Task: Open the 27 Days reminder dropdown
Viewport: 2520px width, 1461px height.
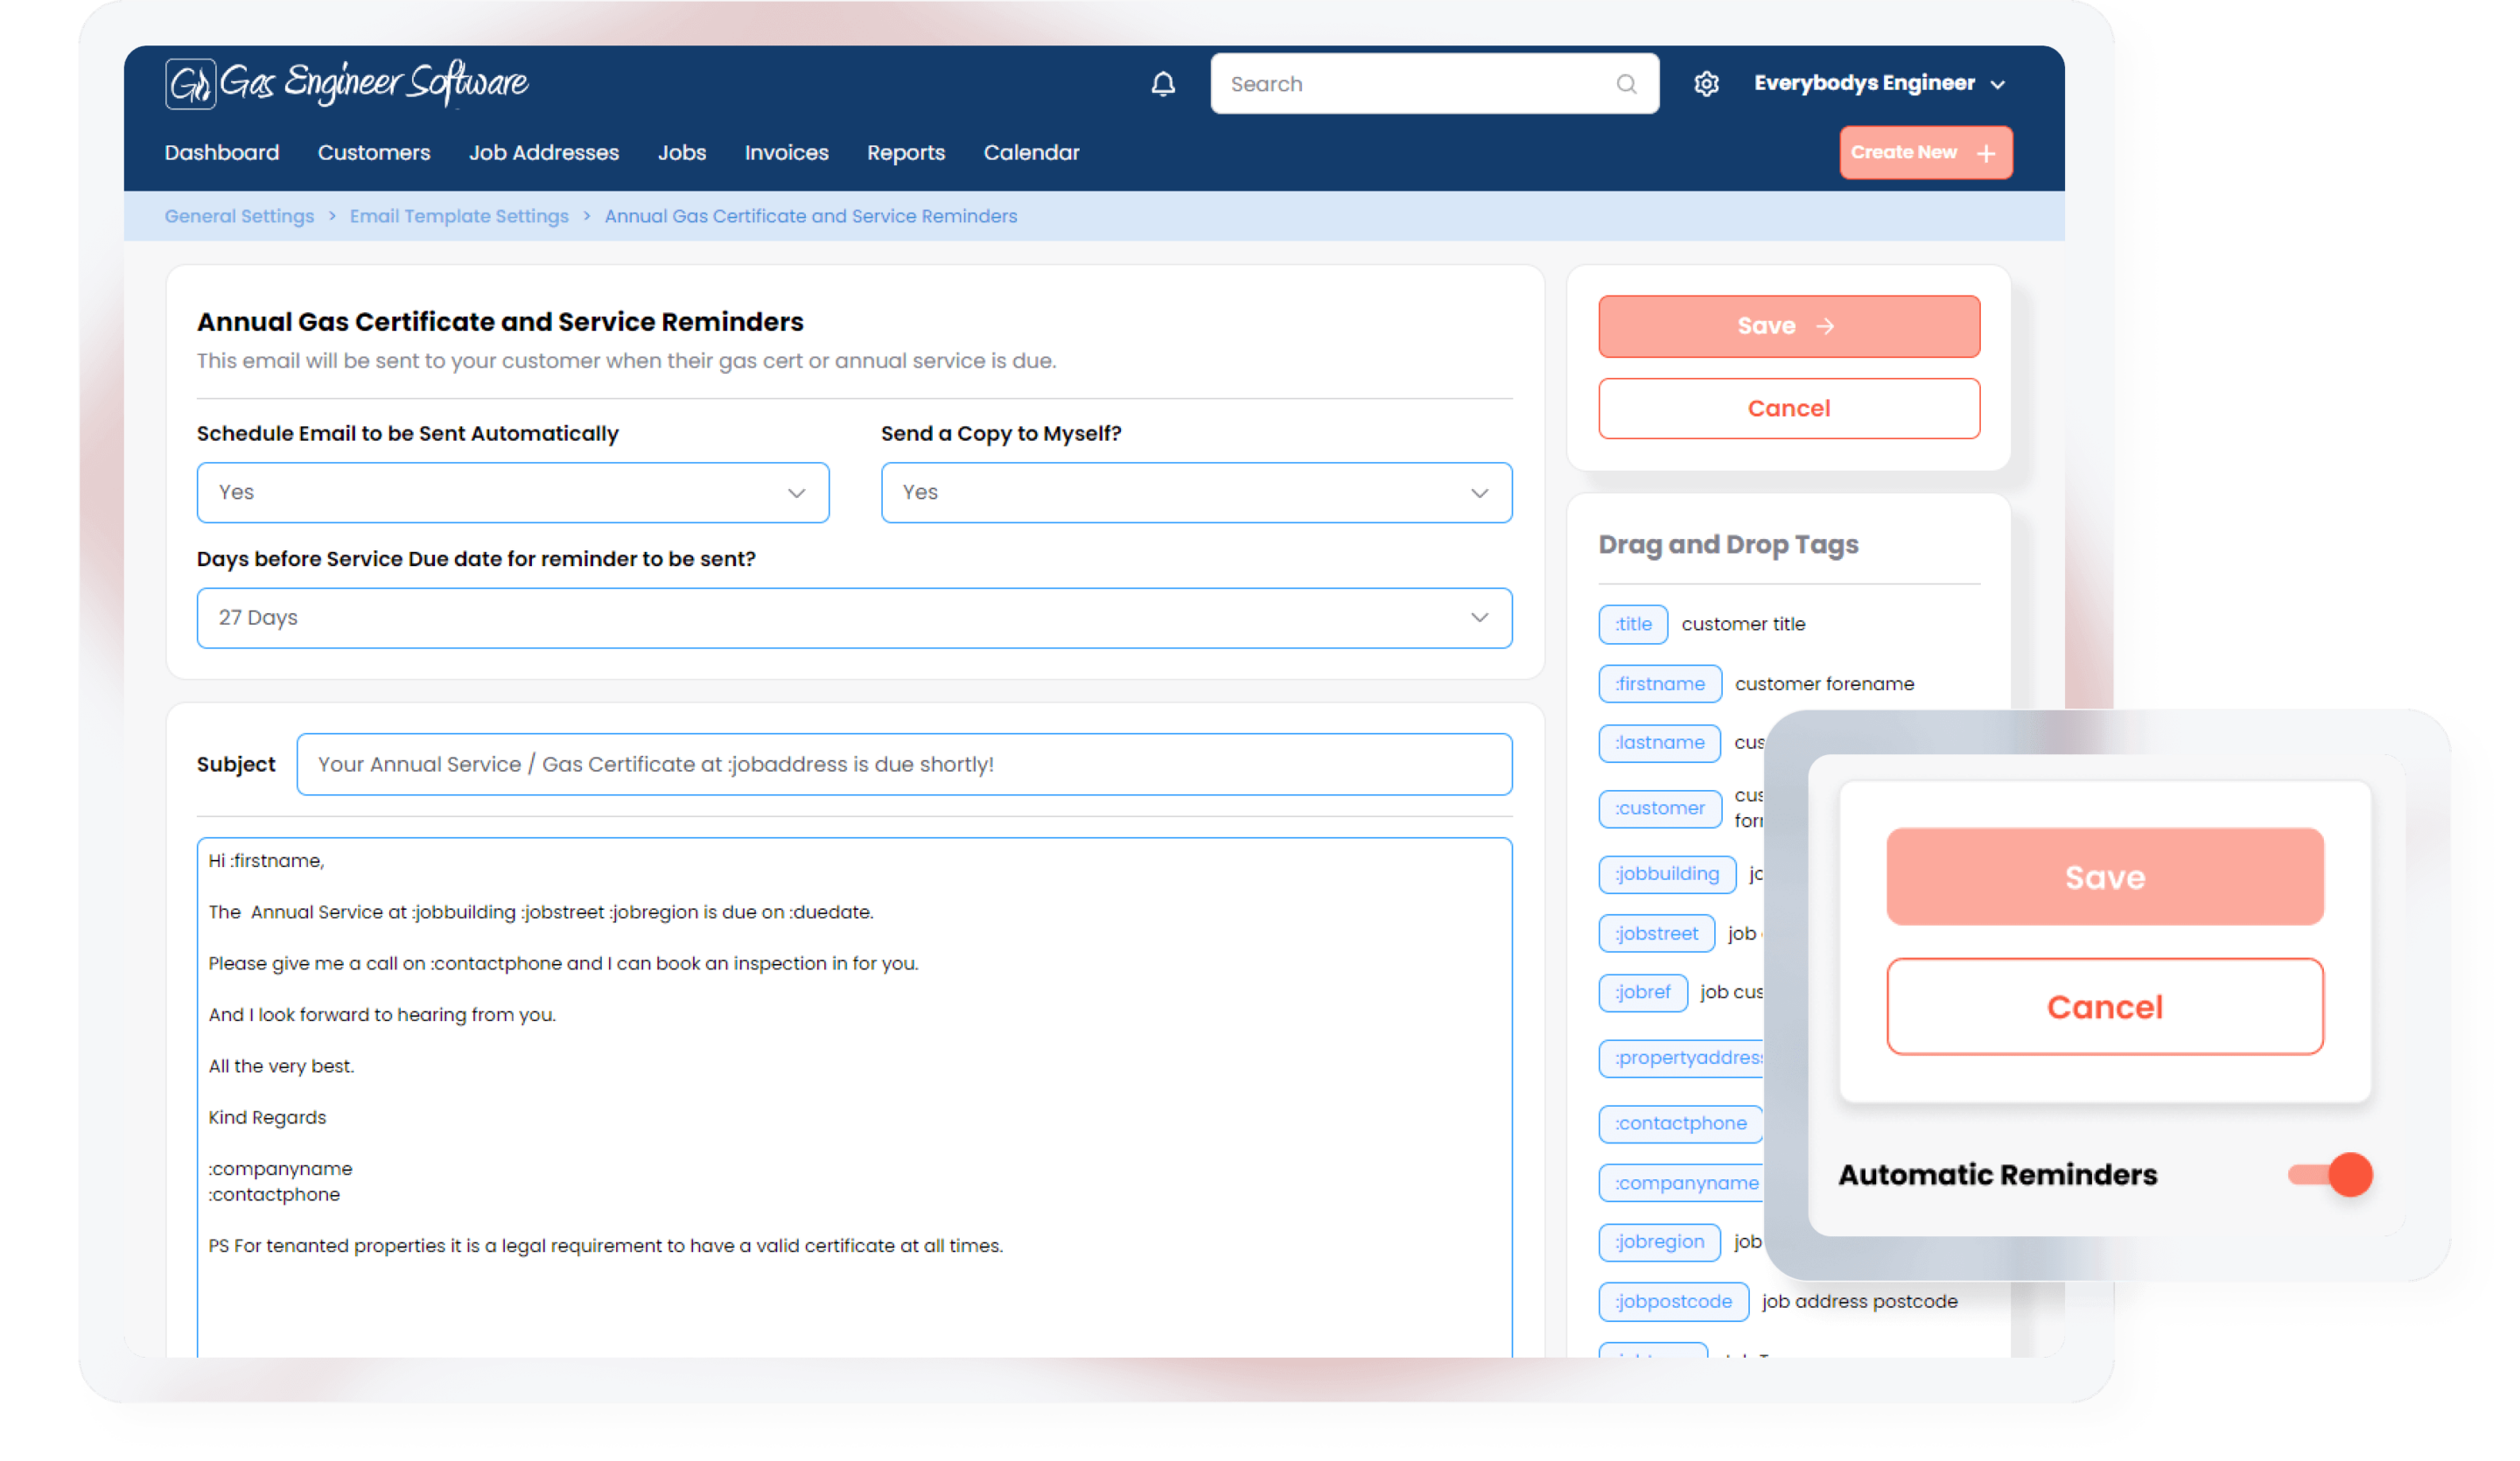Action: (x=853, y=618)
